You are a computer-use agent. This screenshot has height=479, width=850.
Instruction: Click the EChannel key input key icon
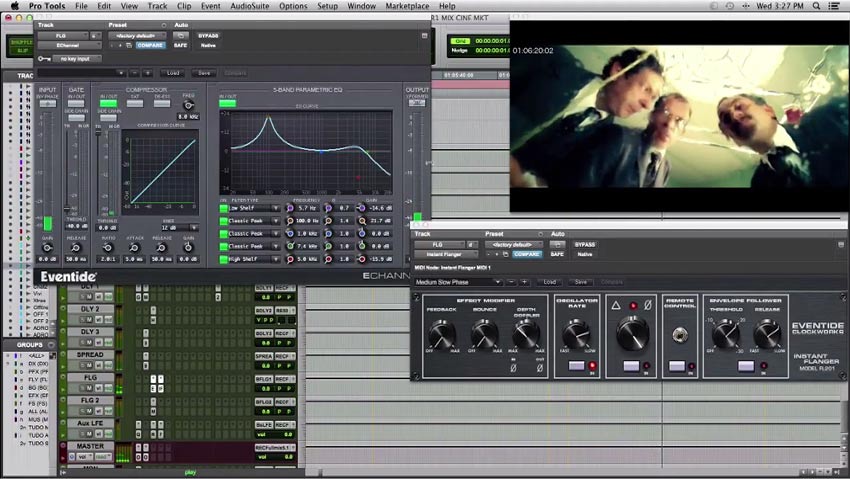click(x=44, y=59)
